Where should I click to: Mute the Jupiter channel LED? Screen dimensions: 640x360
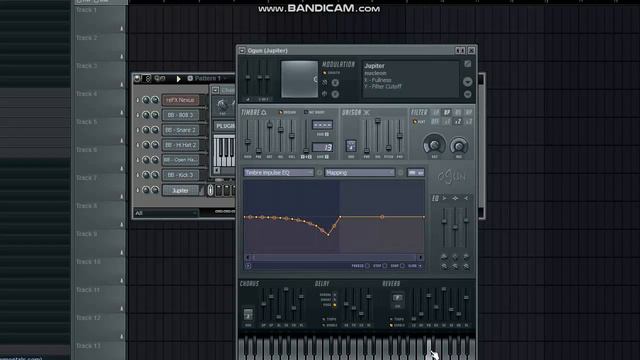138,190
